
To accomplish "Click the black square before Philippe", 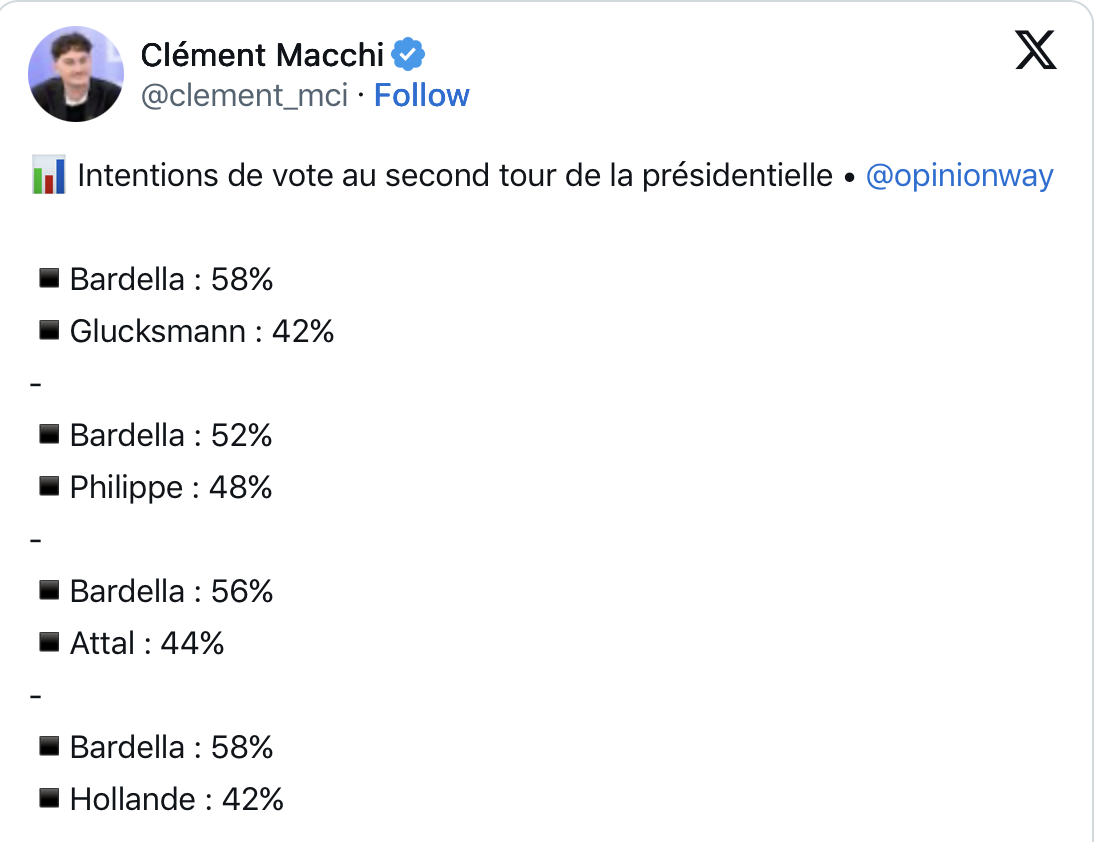I will tap(49, 487).
